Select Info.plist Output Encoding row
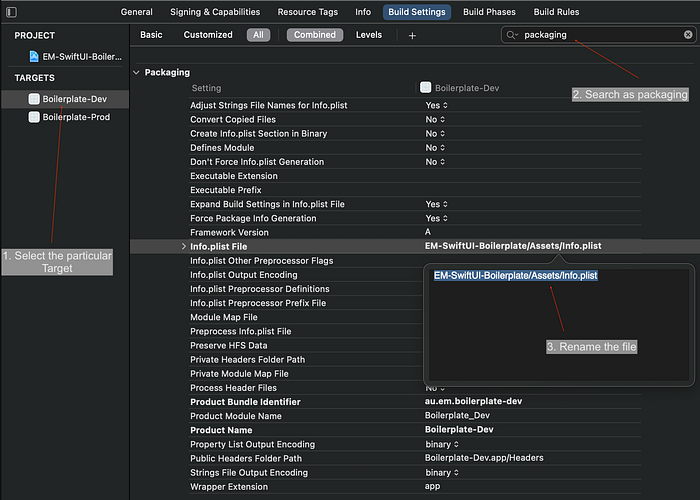 click(x=306, y=275)
